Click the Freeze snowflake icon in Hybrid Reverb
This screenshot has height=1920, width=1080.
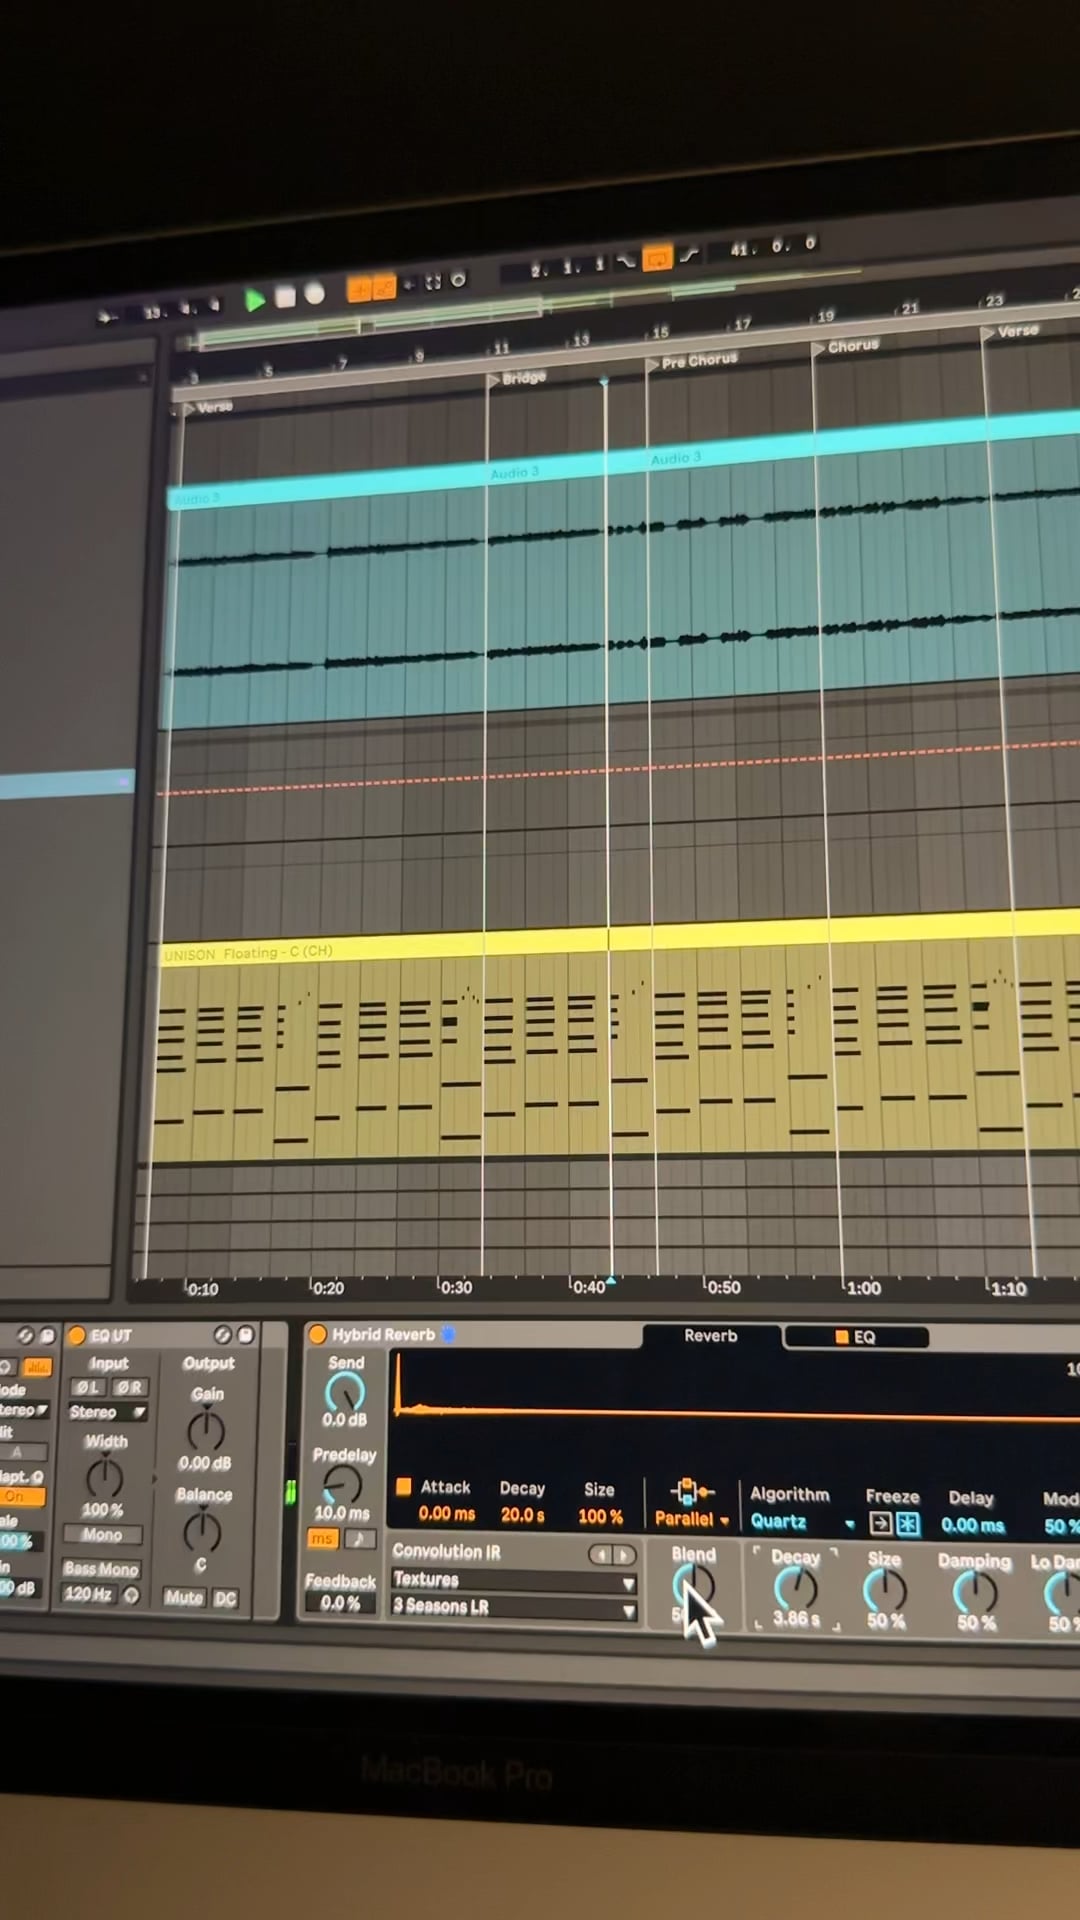pos(907,1523)
